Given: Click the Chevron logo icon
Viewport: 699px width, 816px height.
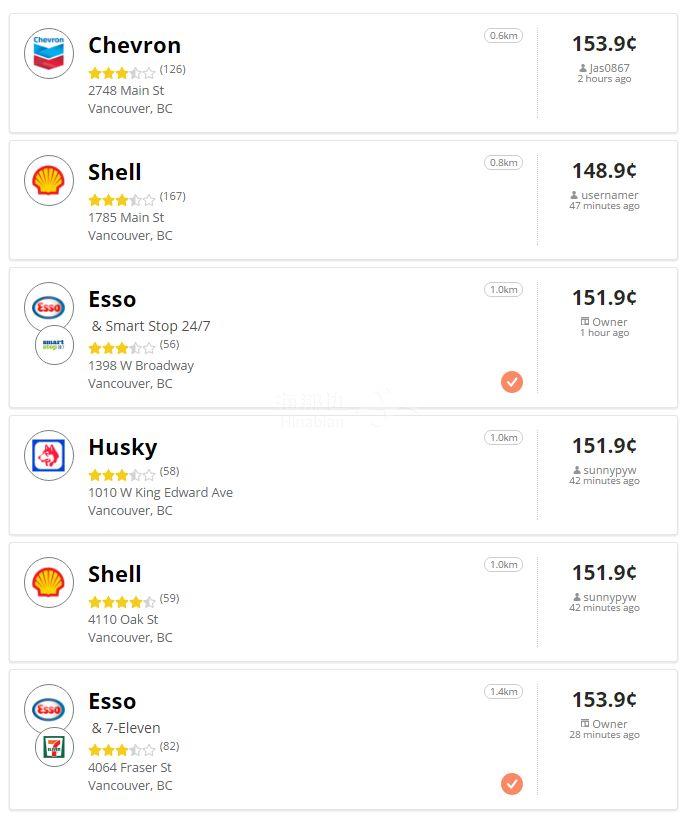Looking at the screenshot, I should (49, 53).
